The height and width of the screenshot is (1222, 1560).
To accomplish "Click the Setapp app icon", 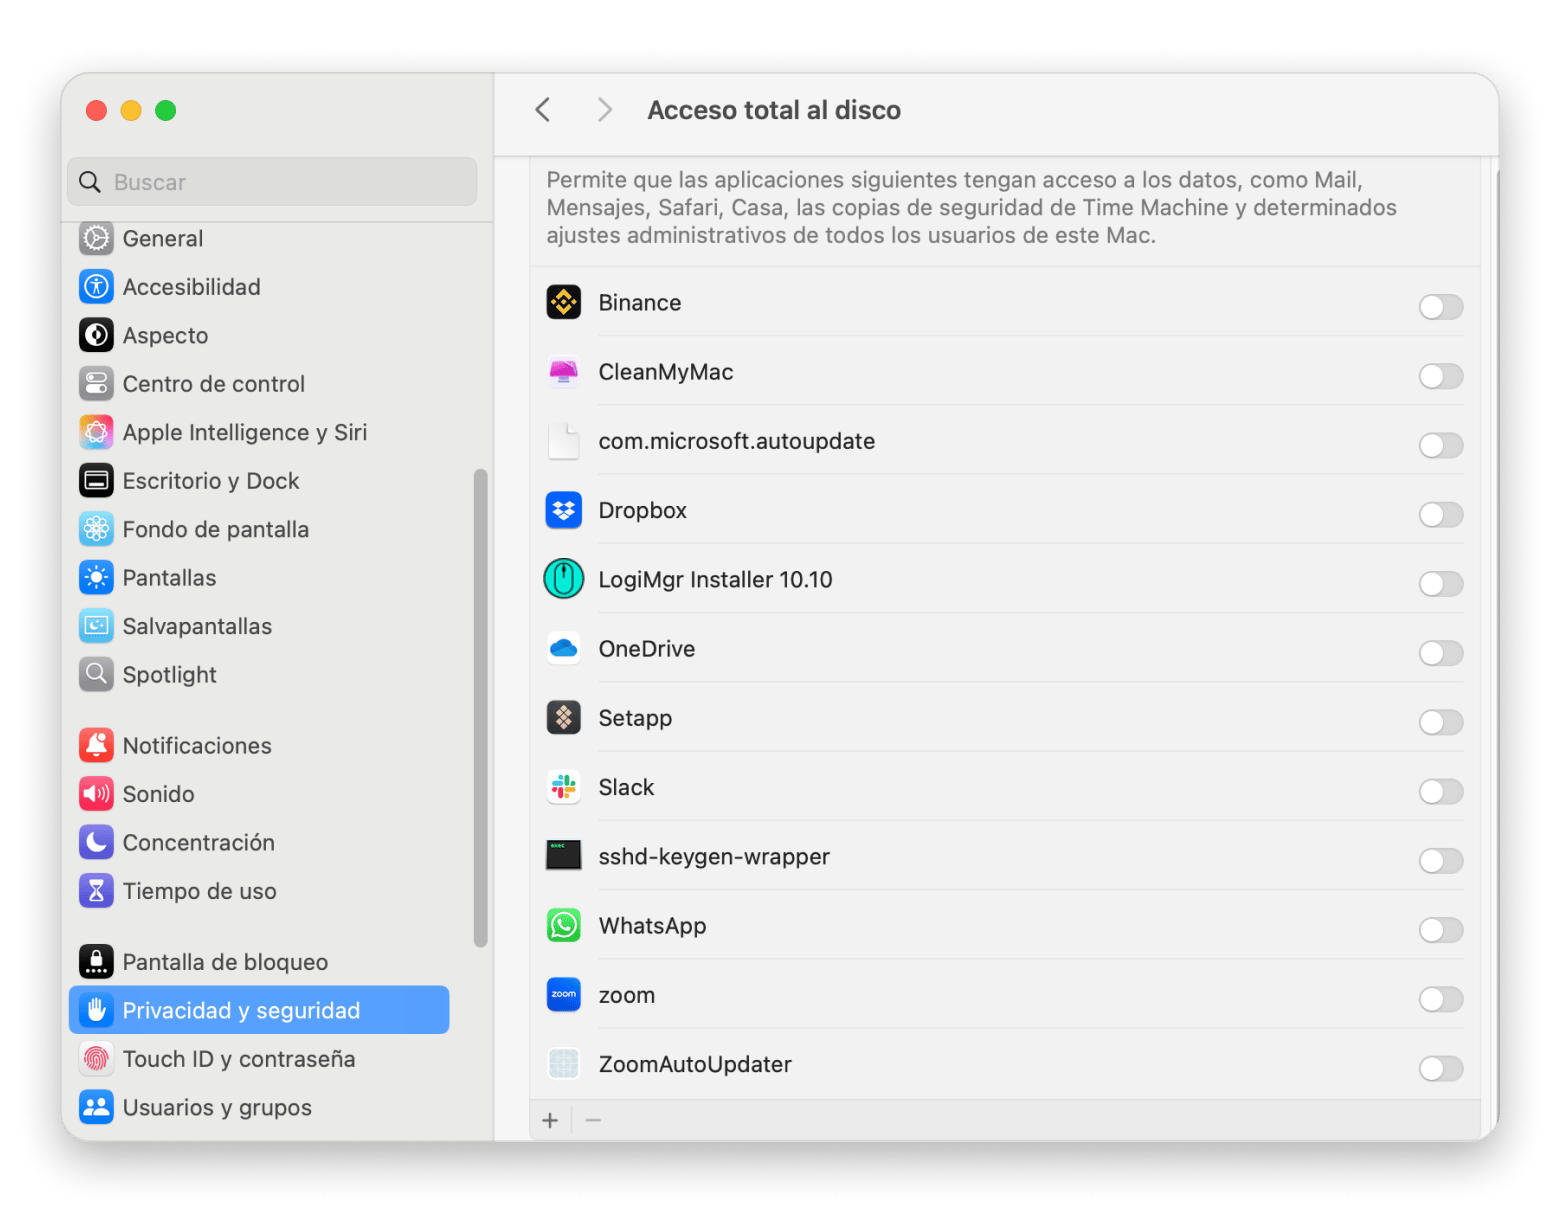I will [x=564, y=718].
